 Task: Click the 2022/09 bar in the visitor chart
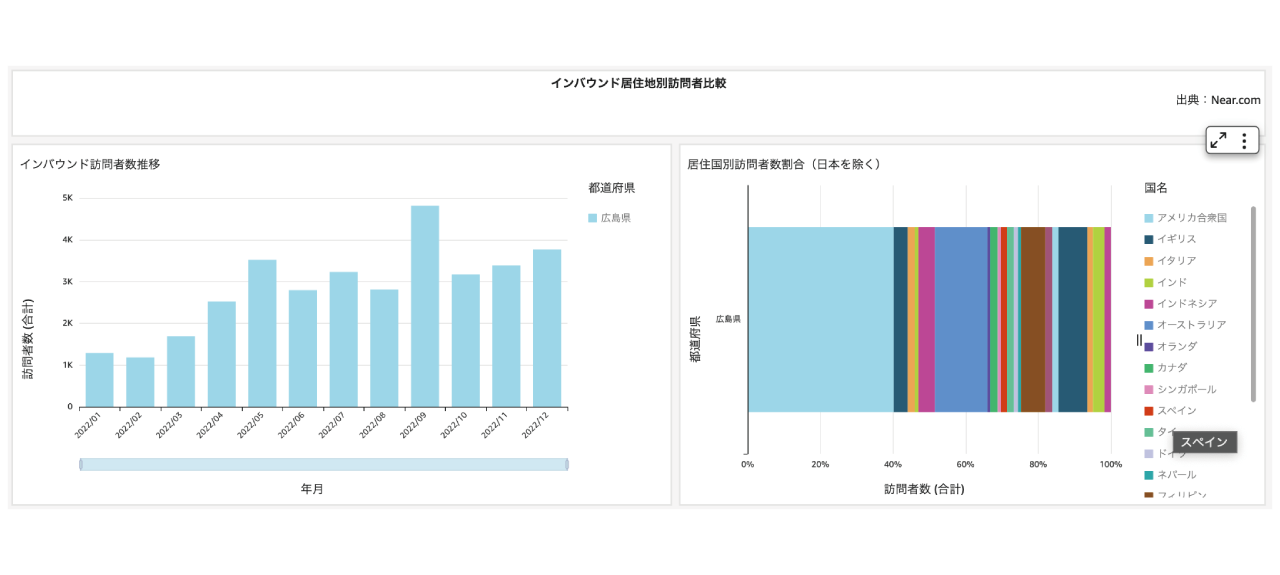tap(425, 306)
